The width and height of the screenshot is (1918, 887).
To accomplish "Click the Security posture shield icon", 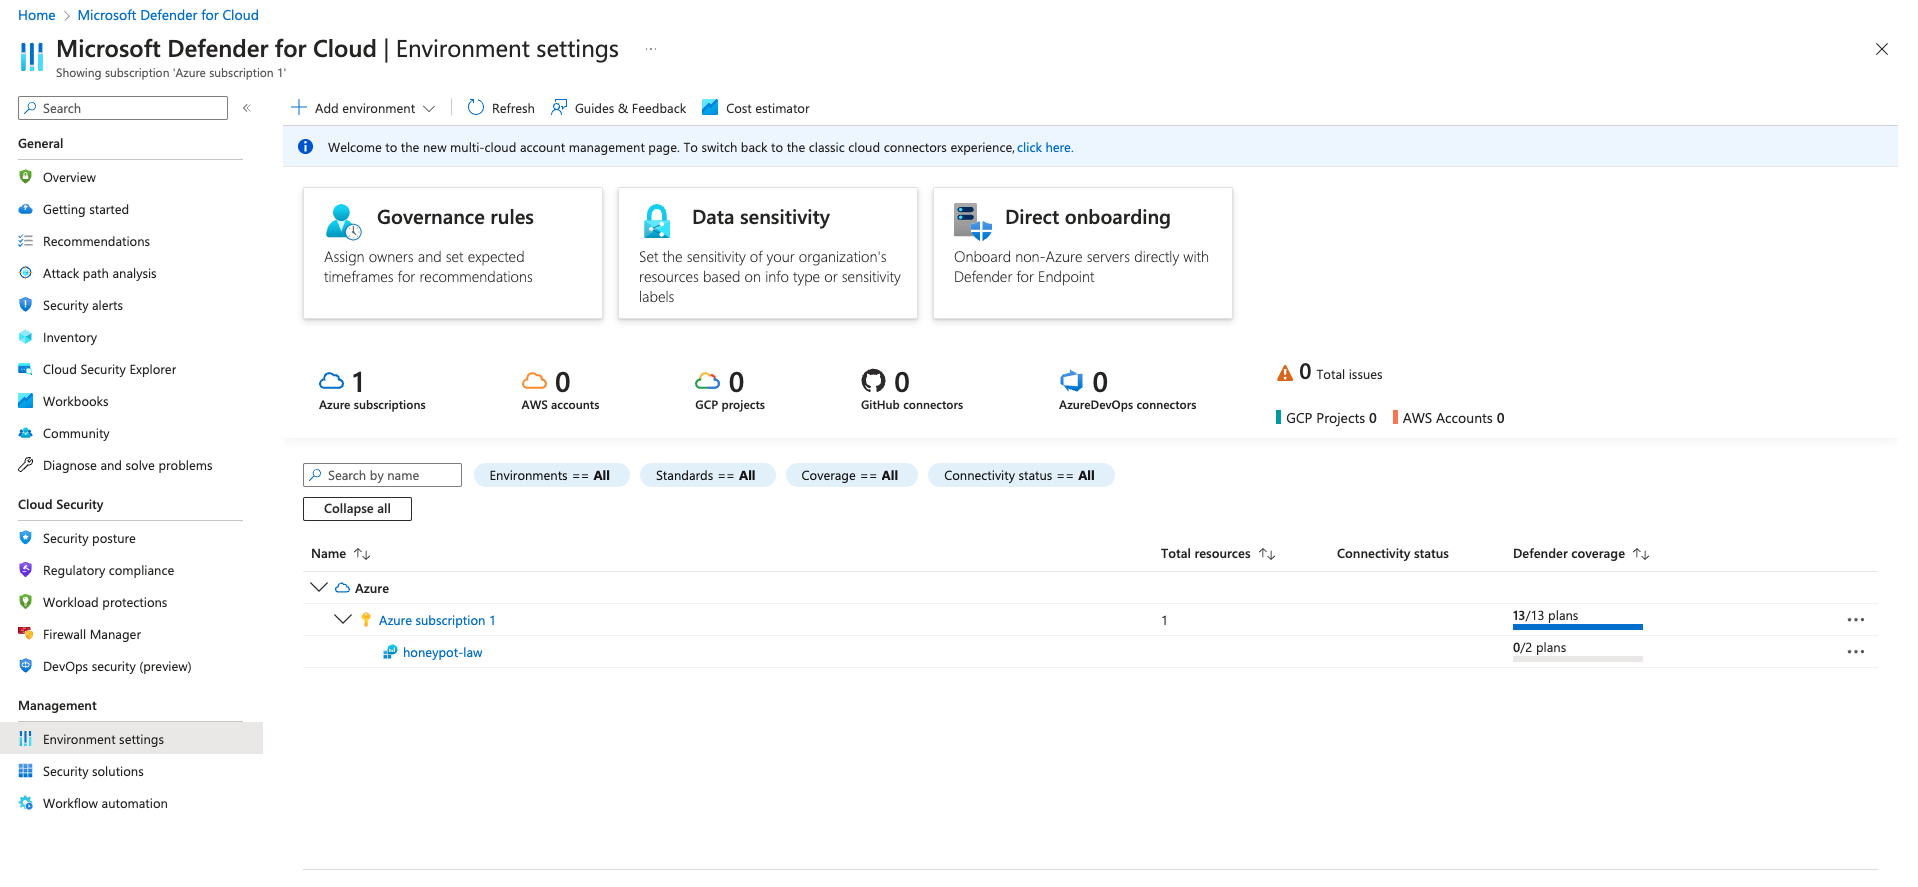I will pos(26,538).
